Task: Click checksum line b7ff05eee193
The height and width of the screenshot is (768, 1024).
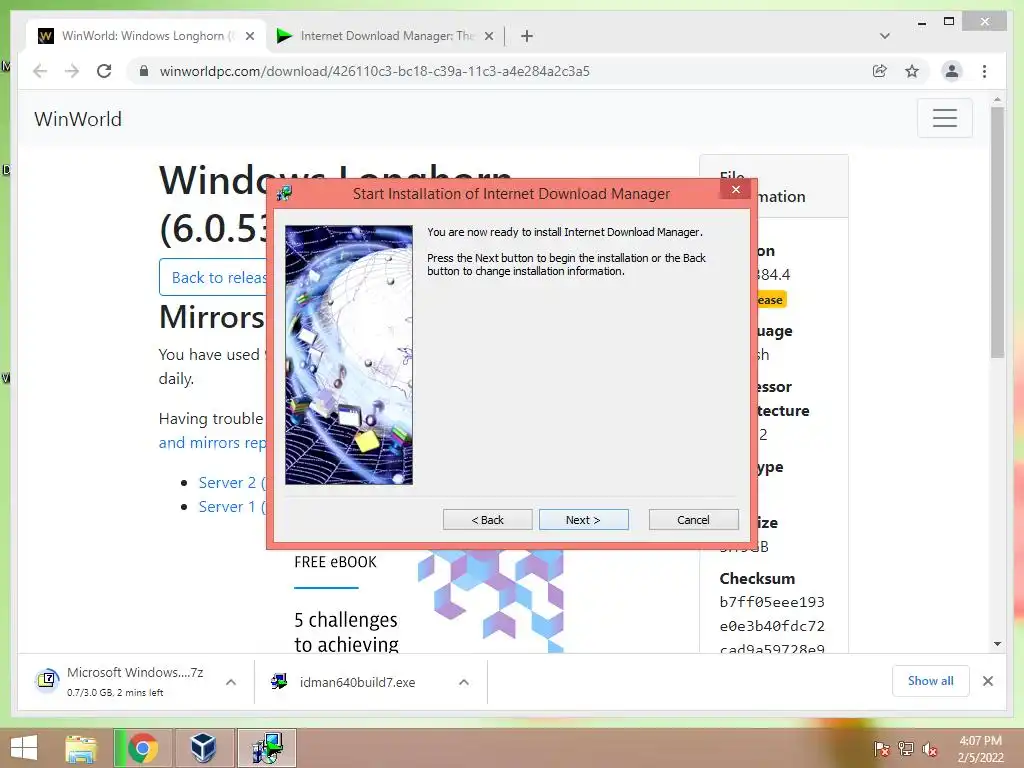Action: (772, 602)
